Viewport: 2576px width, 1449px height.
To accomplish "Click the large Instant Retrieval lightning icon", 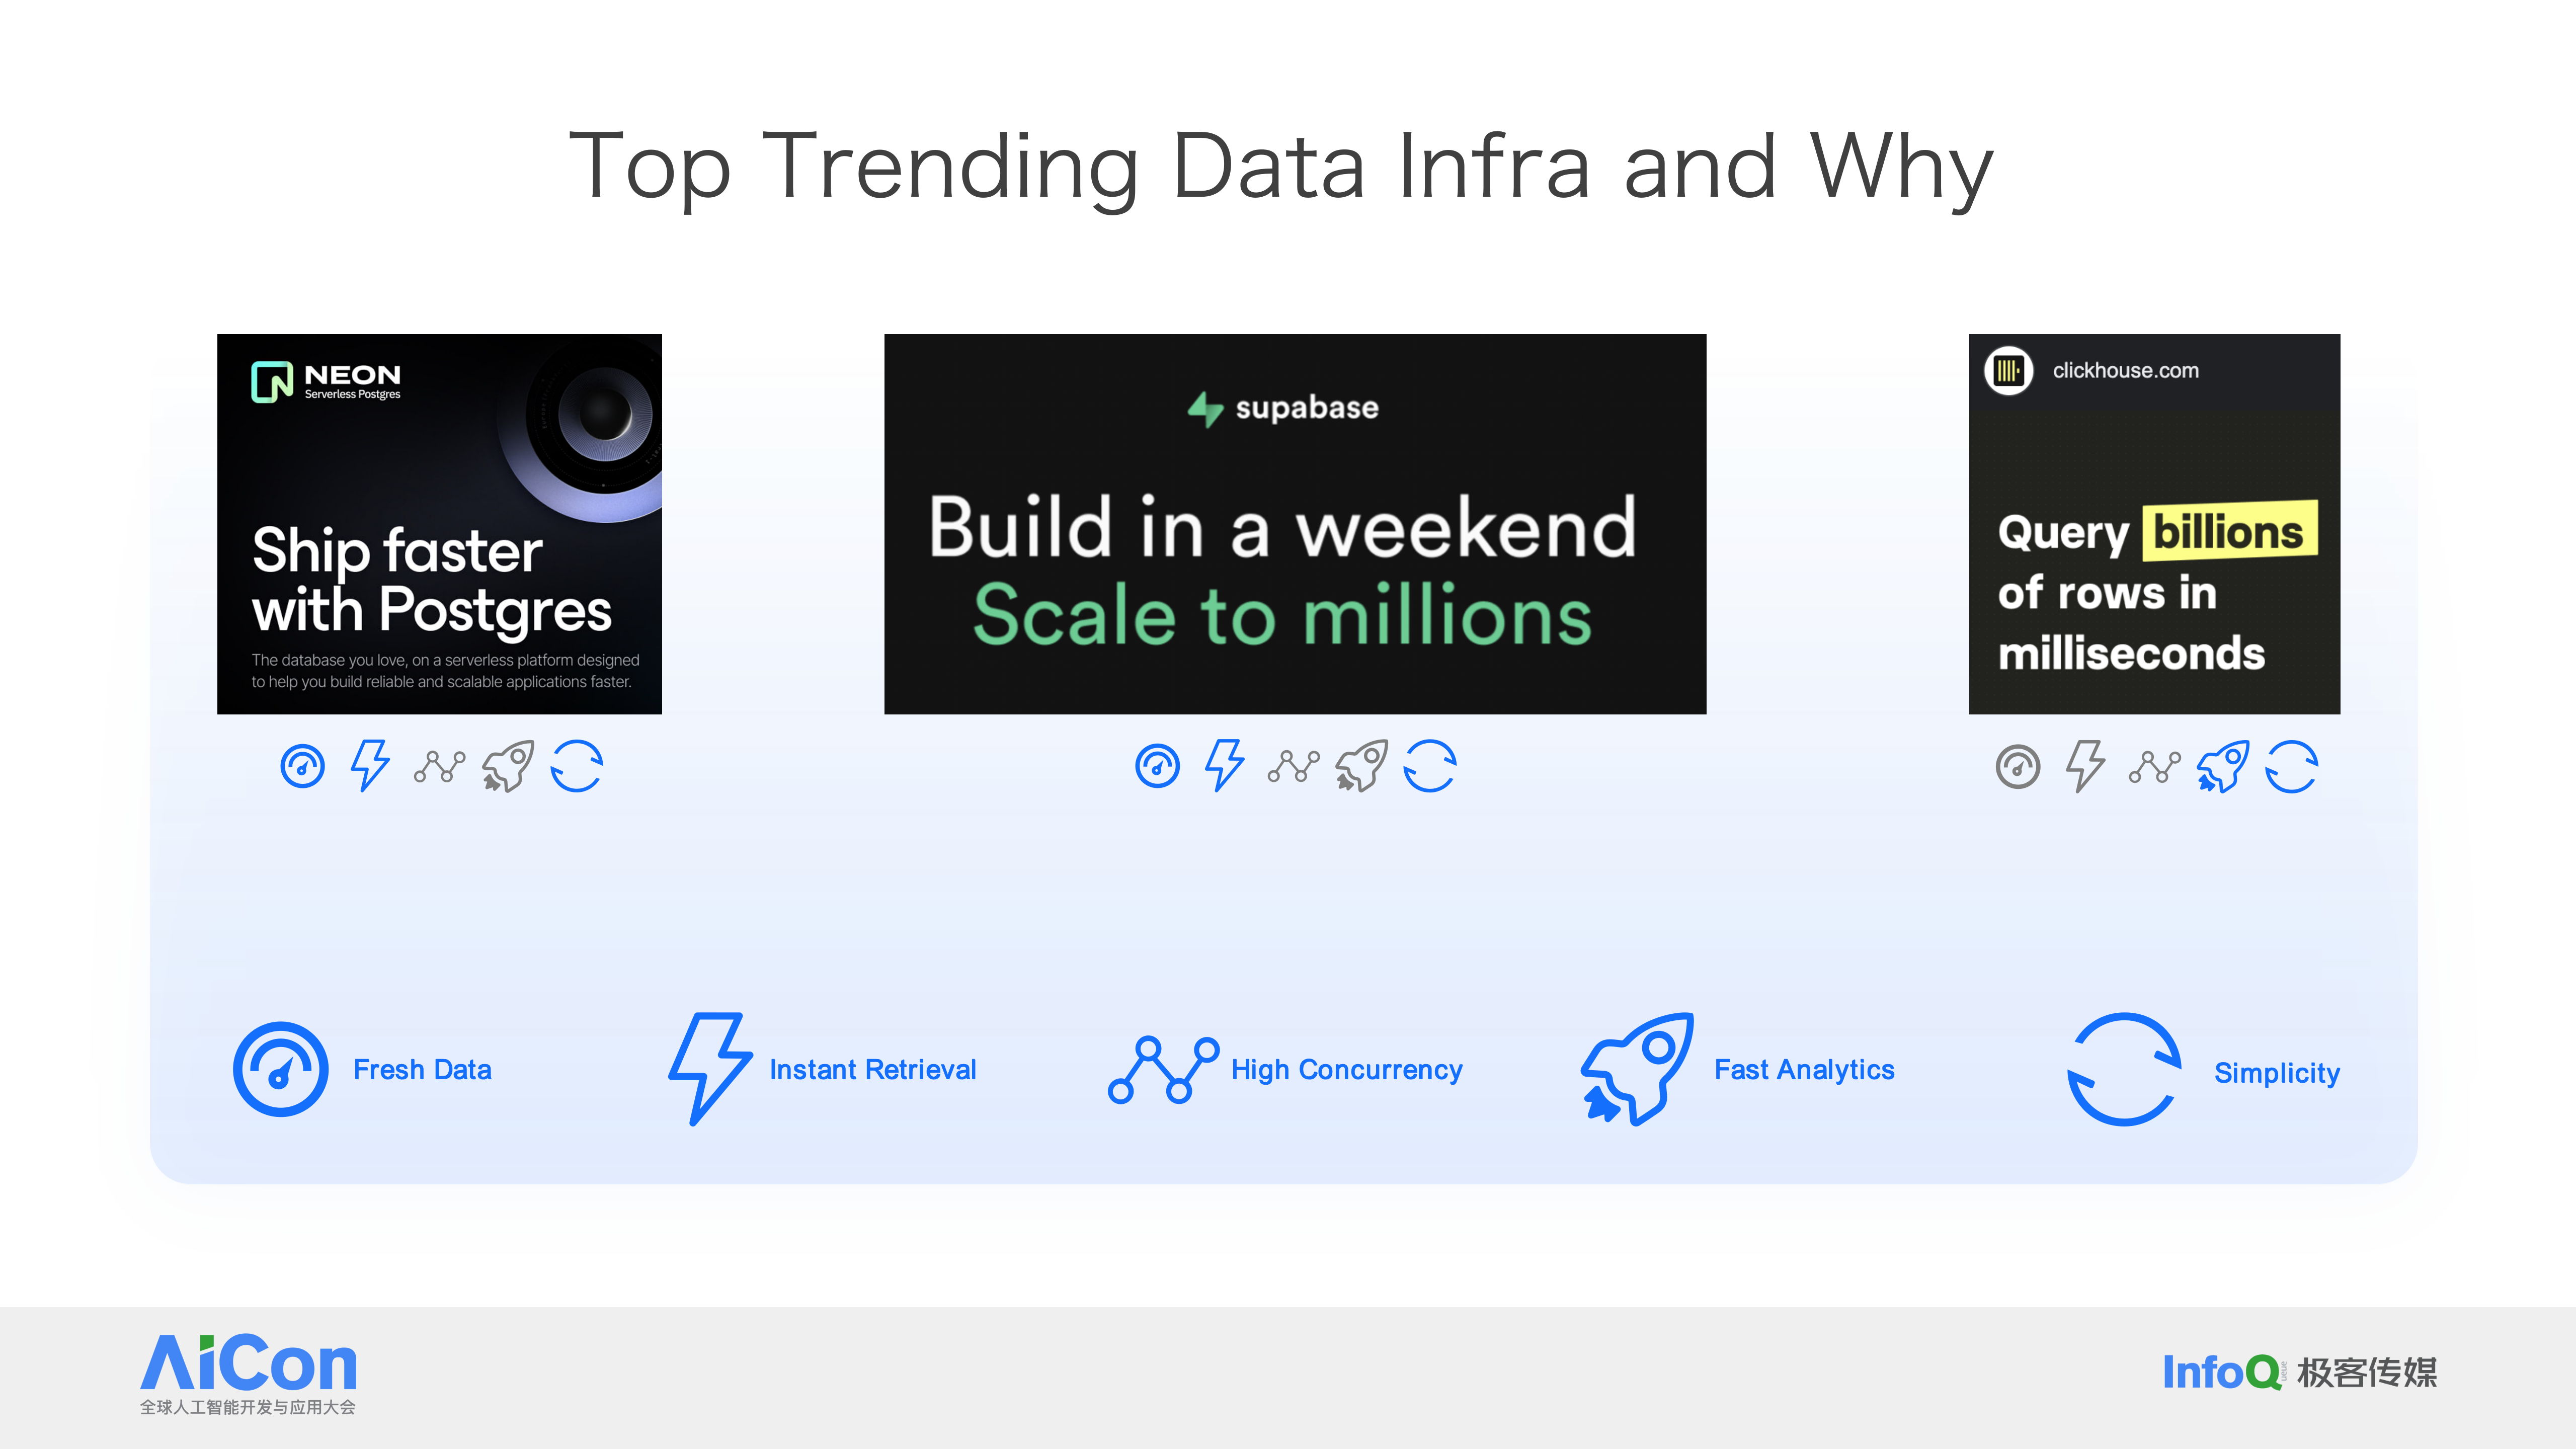I will tap(710, 1068).
